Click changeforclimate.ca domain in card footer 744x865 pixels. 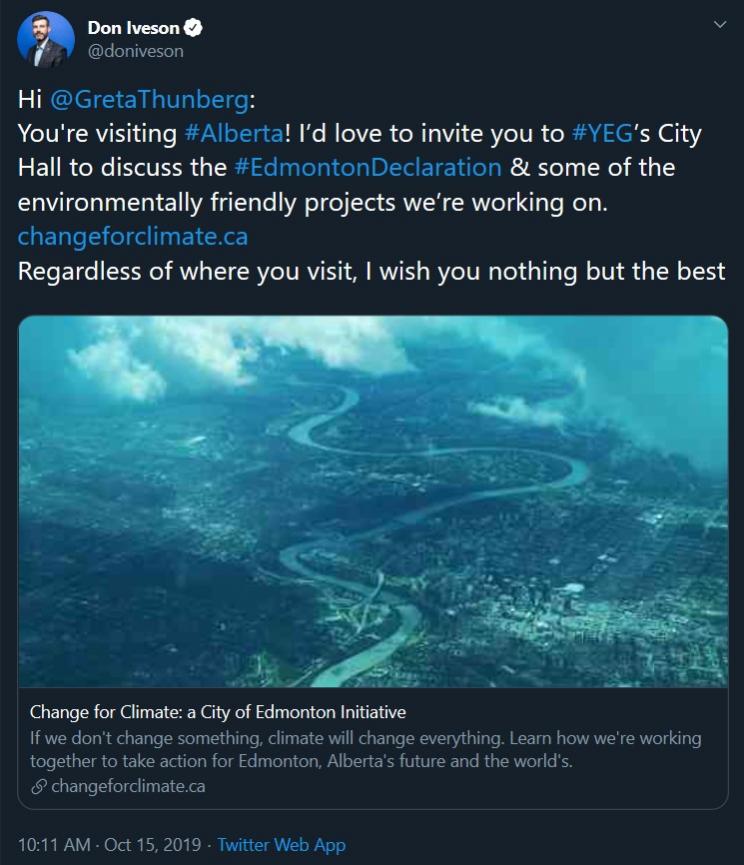click(x=128, y=786)
